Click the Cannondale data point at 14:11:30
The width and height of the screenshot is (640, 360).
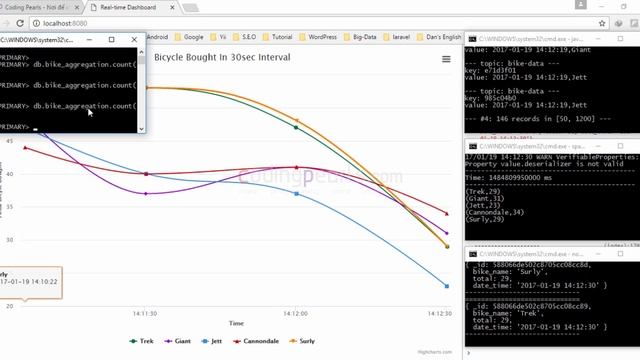(146, 174)
